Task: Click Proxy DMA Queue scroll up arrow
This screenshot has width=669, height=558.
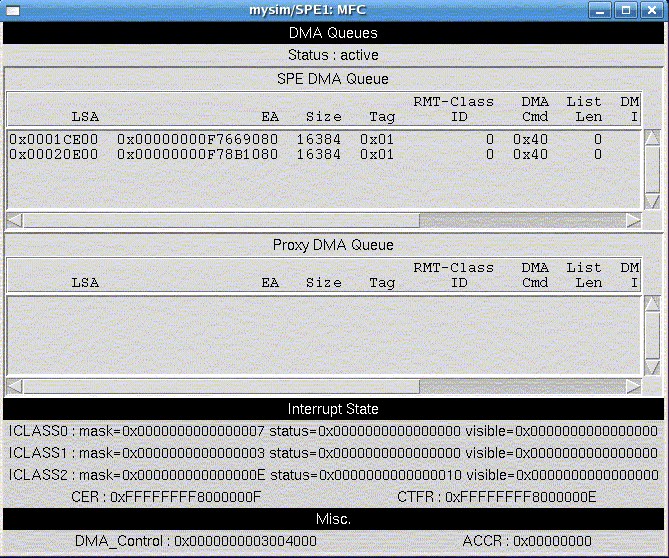Action: tap(652, 303)
